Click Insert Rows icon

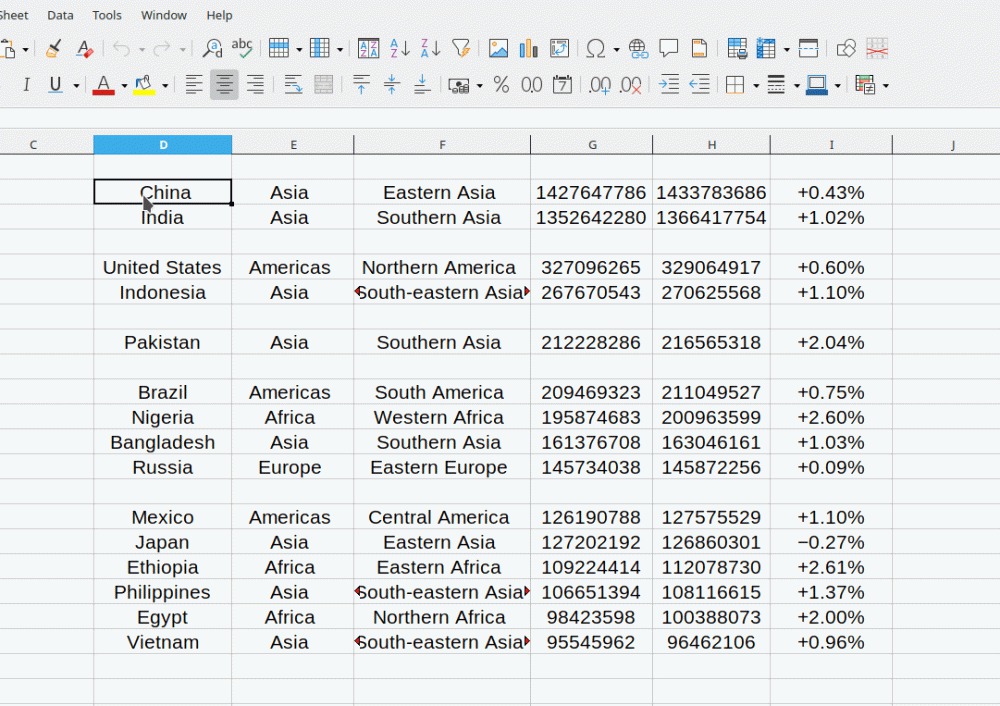(x=279, y=48)
